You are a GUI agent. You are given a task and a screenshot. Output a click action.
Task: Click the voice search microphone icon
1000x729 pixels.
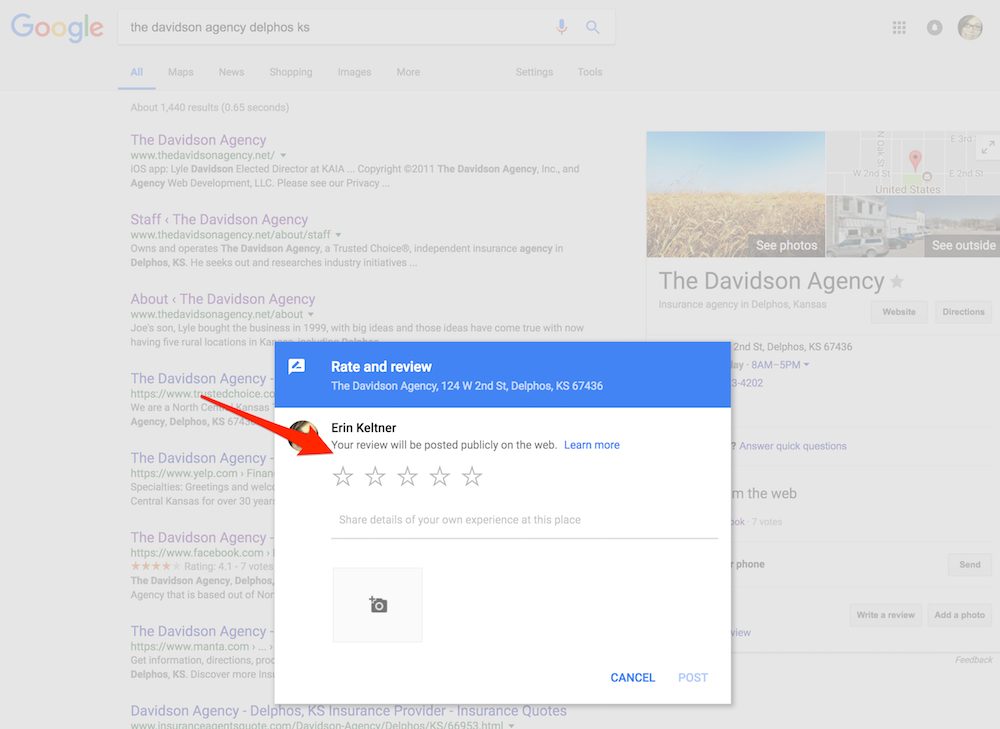click(x=561, y=27)
